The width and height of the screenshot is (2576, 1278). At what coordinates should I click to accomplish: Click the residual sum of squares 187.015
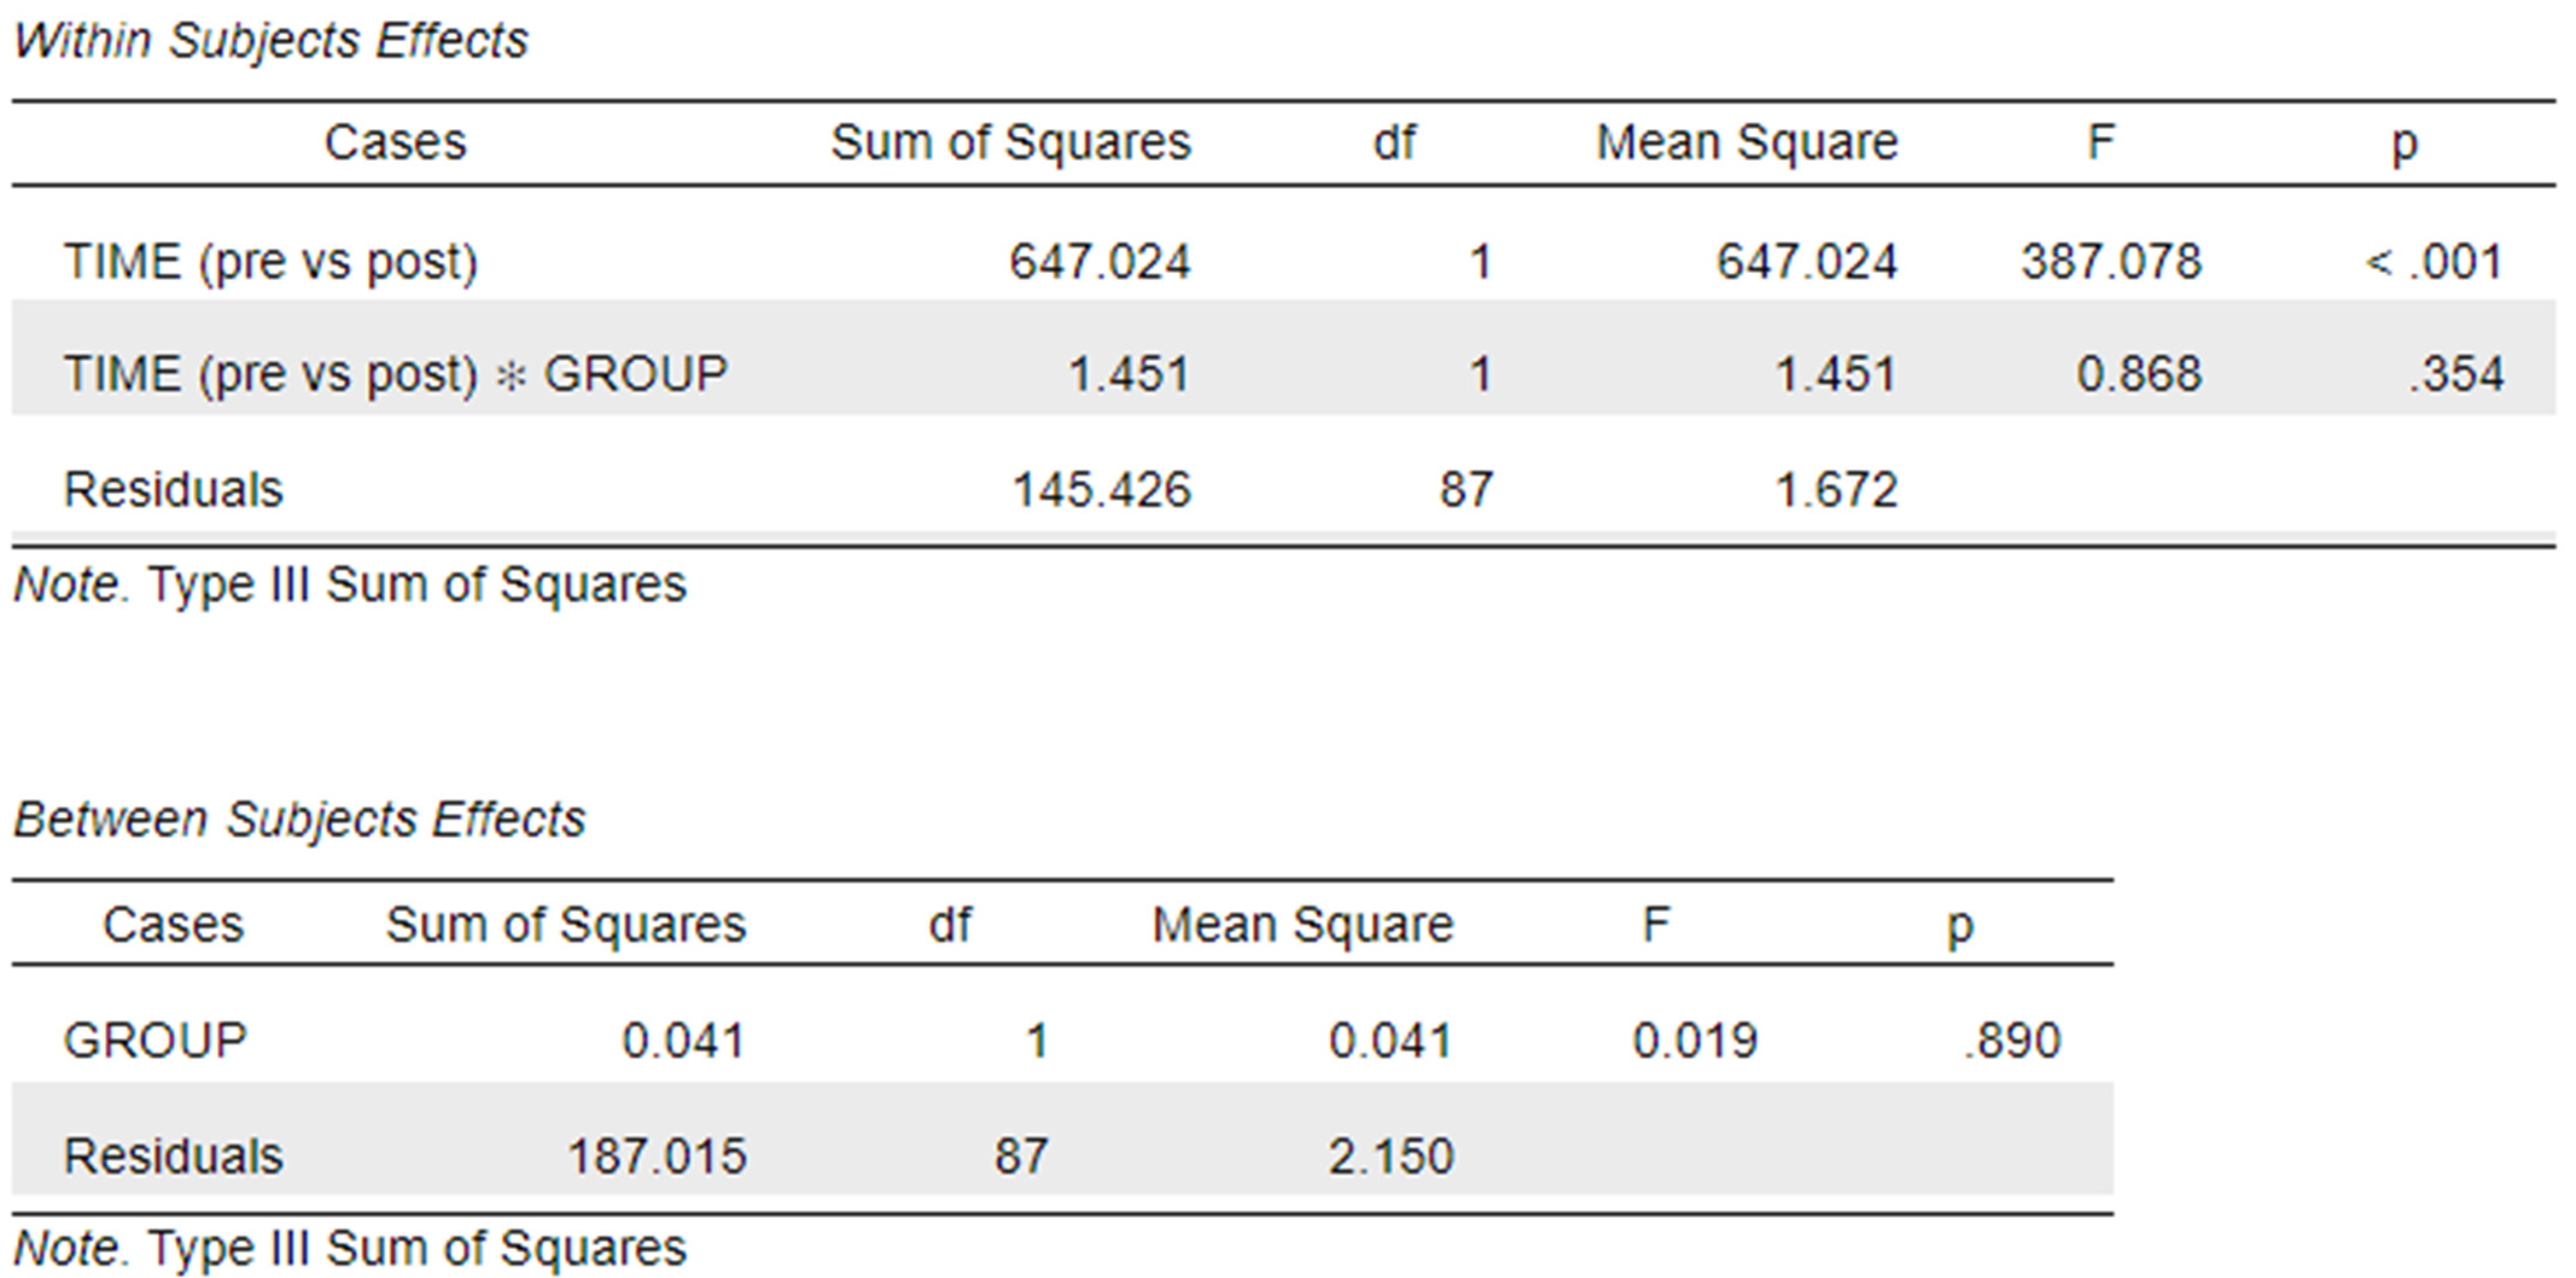click(x=657, y=1156)
